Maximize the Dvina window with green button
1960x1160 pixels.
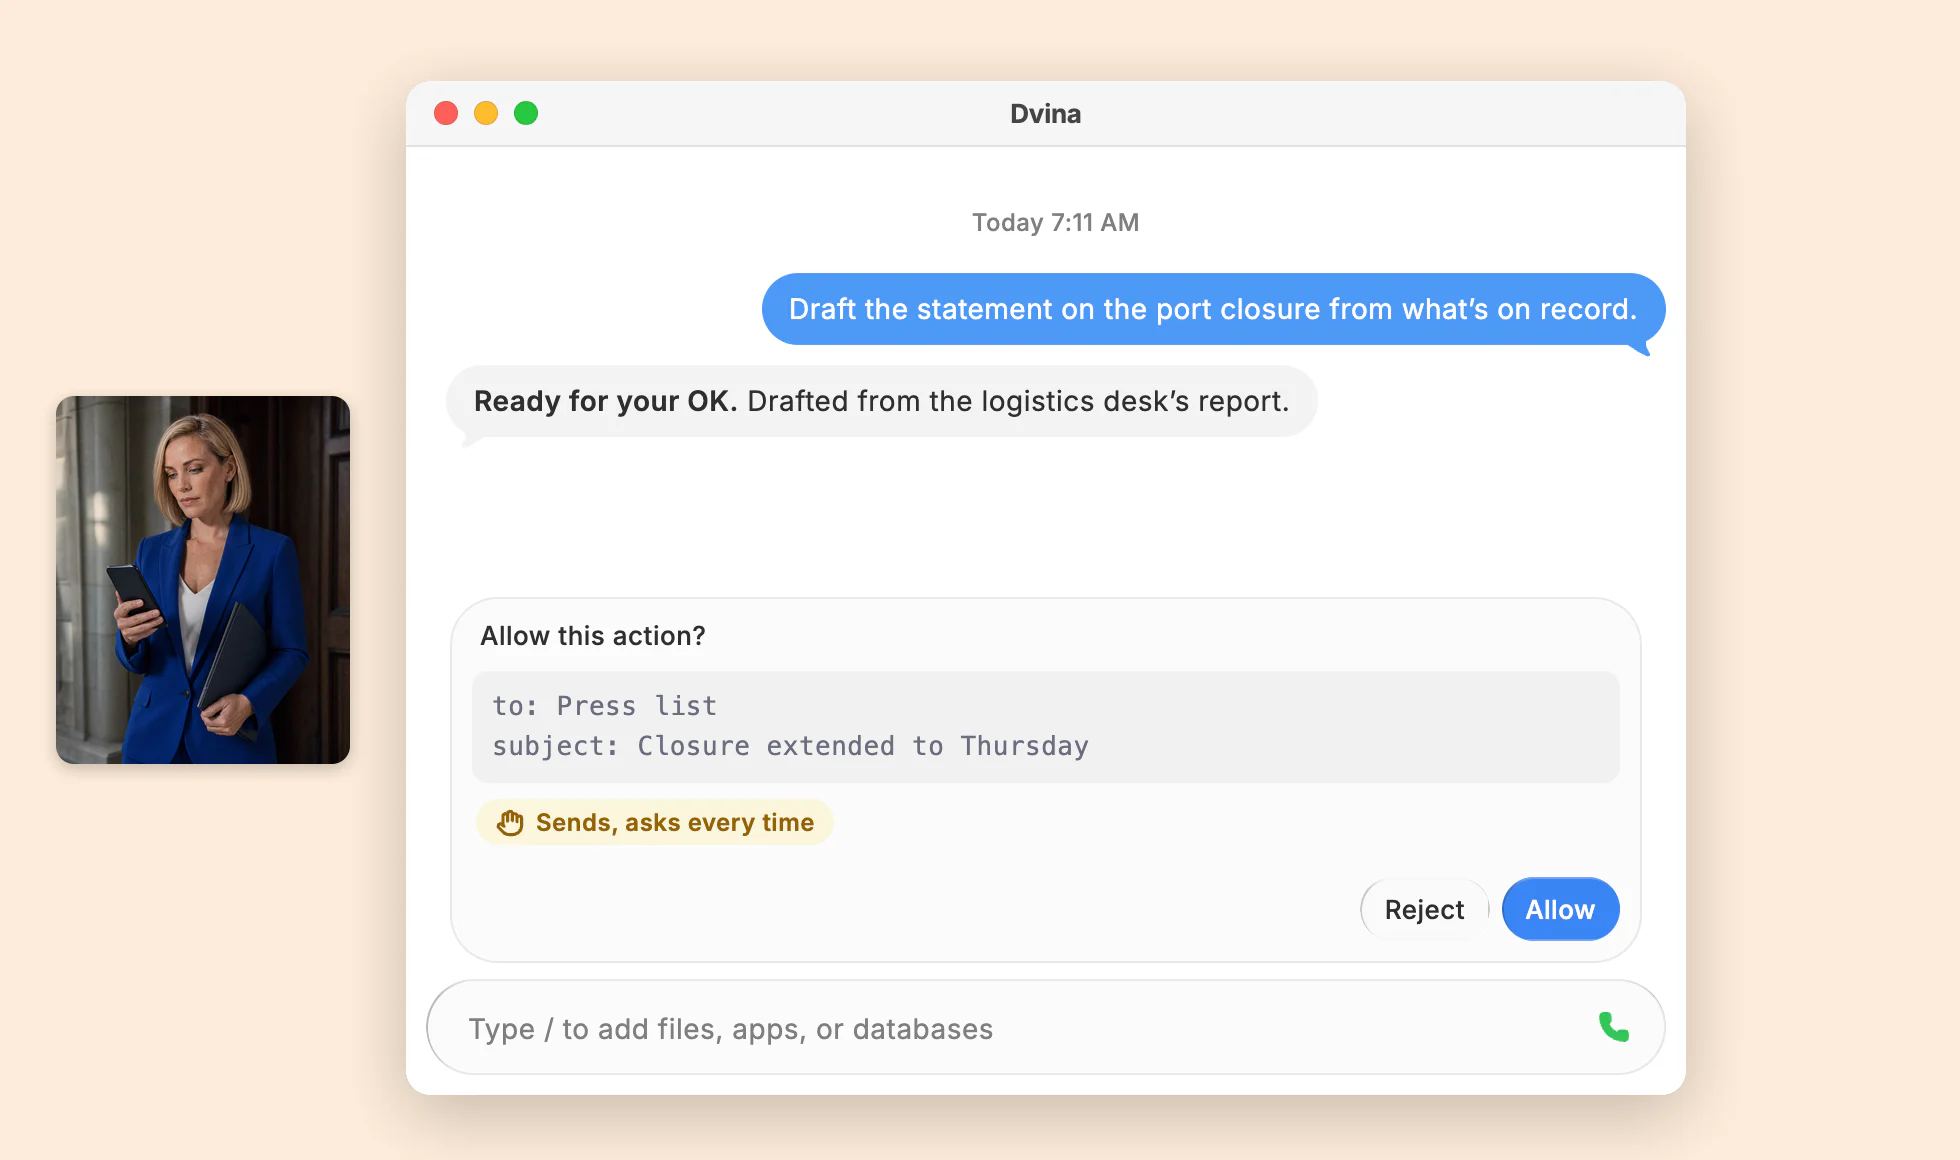526,113
